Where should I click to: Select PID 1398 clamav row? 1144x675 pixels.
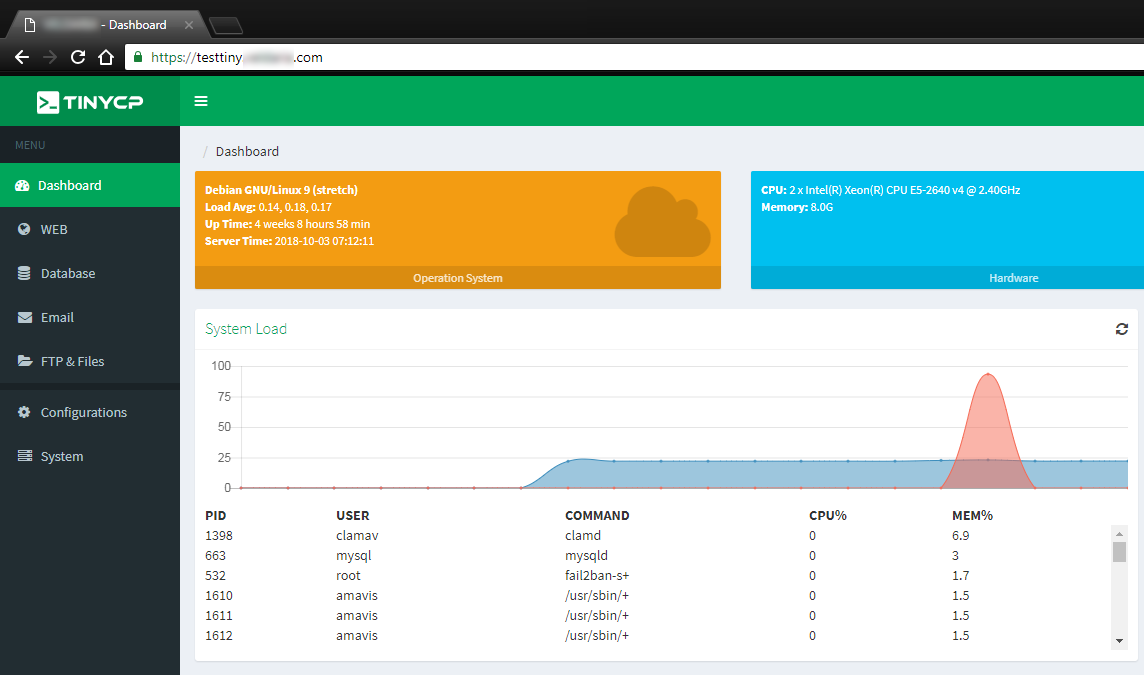pyautogui.click(x=657, y=536)
